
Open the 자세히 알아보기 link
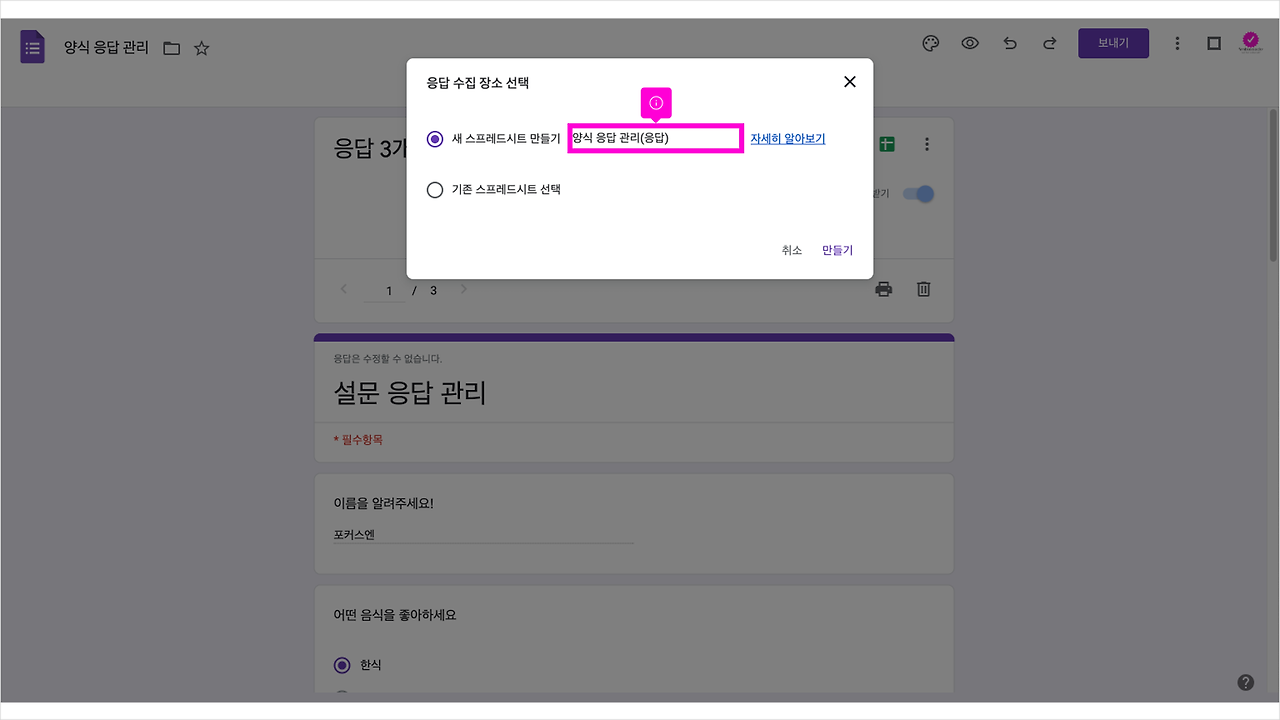tap(787, 137)
